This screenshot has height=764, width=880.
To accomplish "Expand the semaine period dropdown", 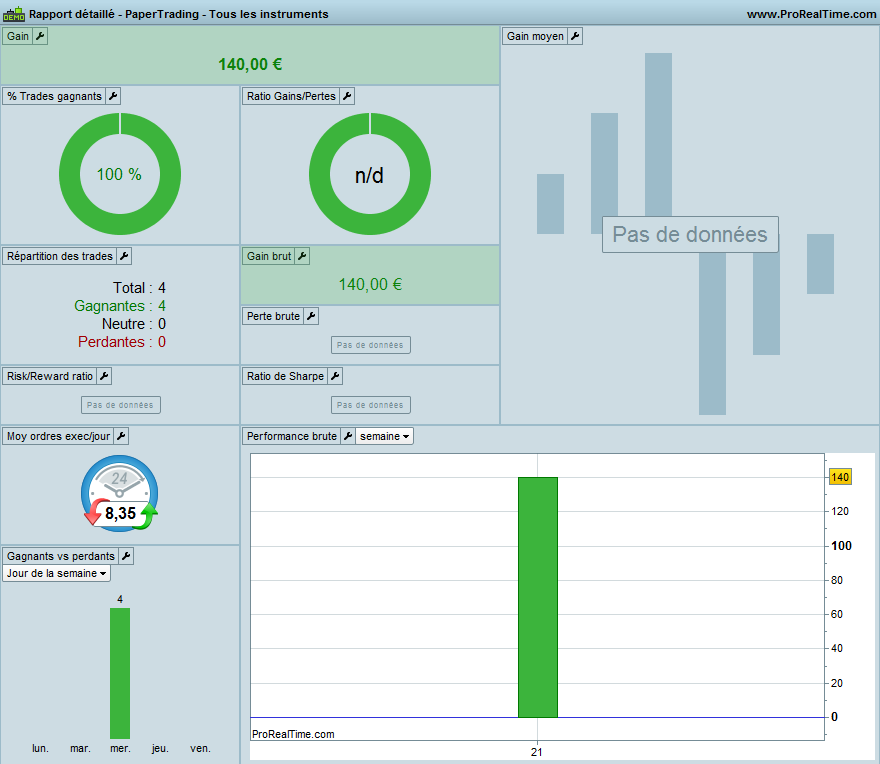I will click(384, 436).
